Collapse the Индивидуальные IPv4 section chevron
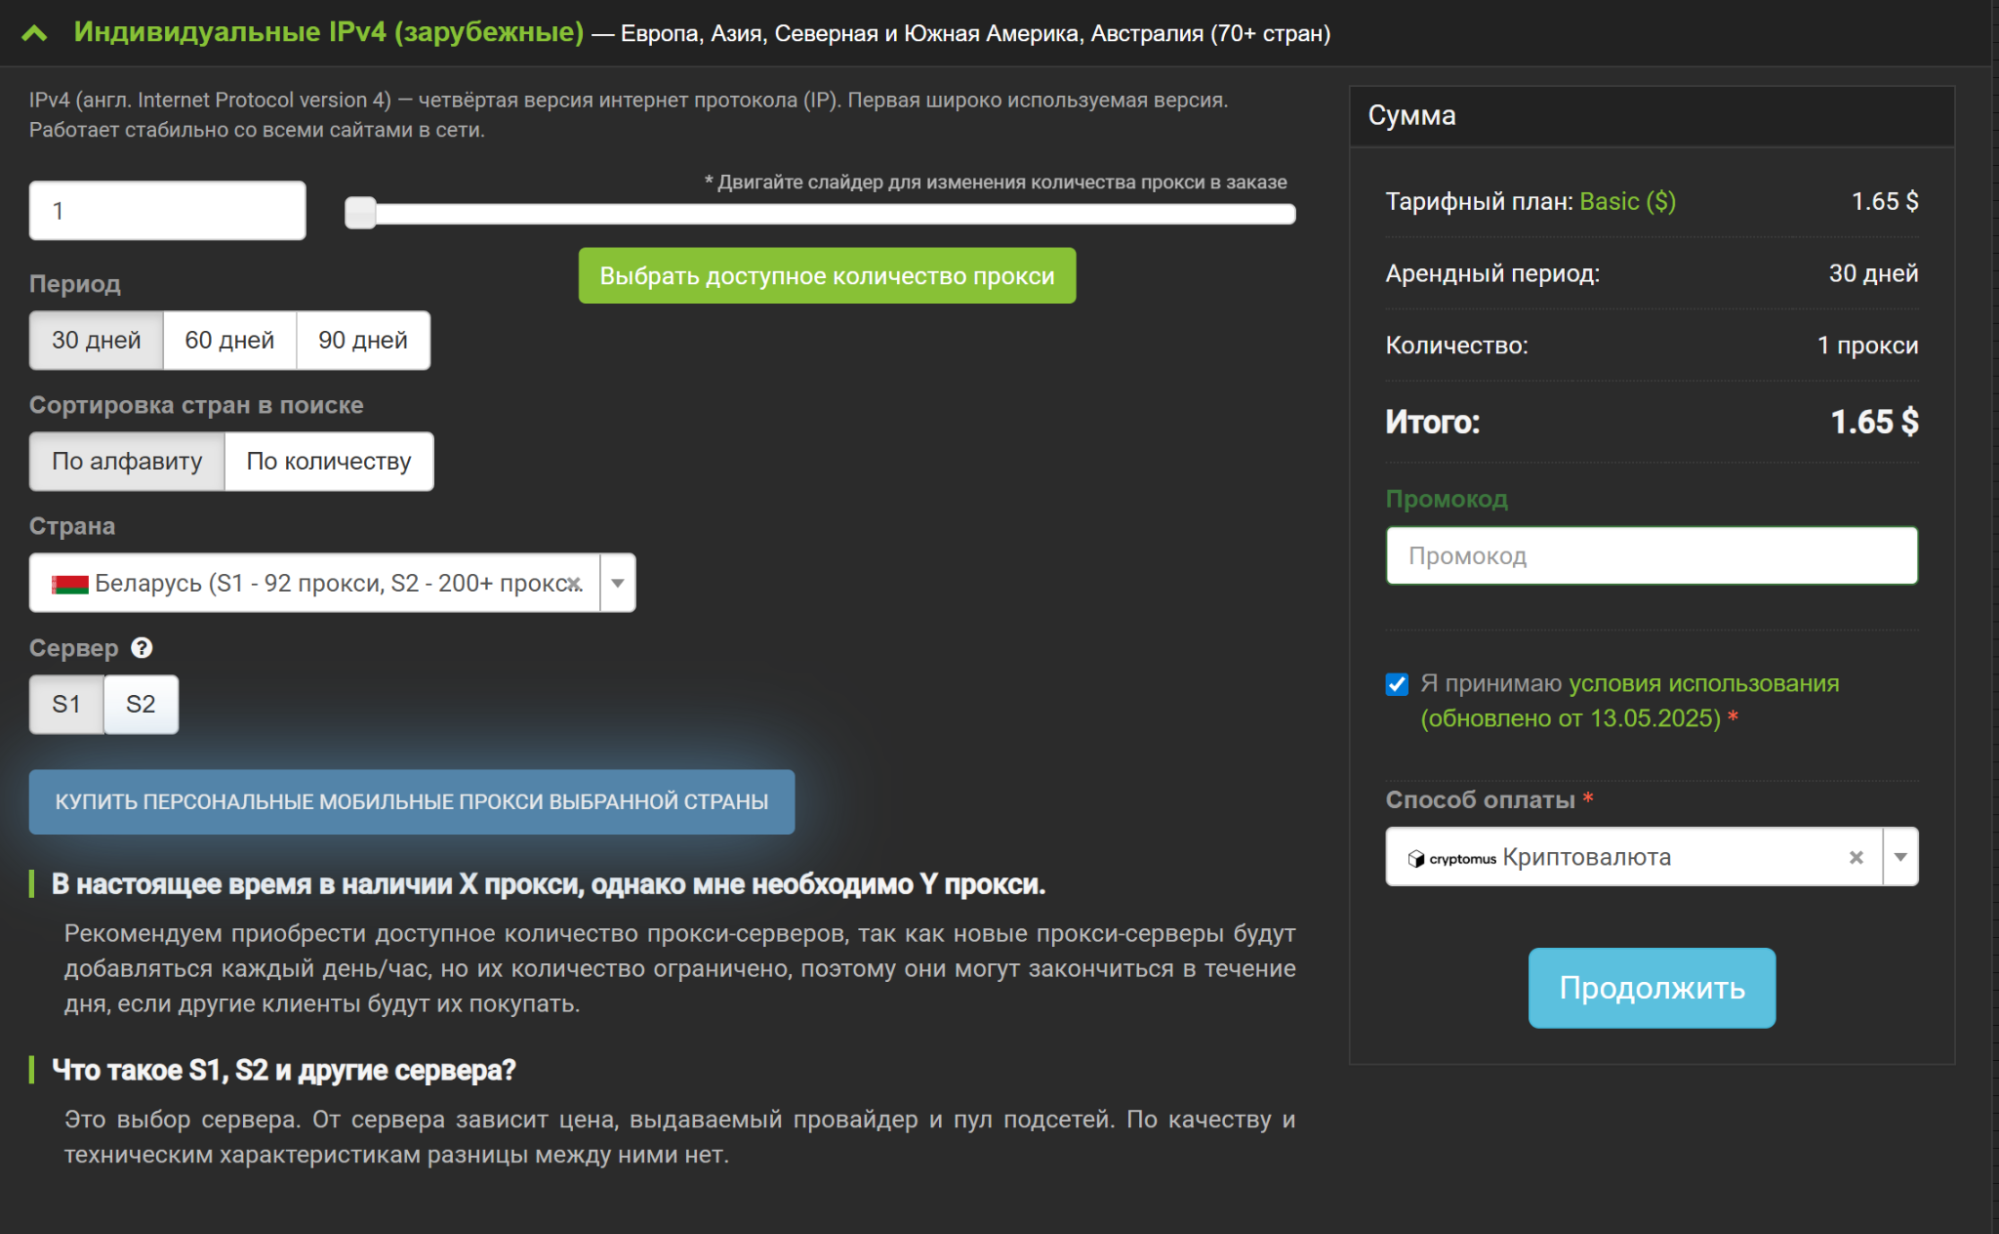This screenshot has height=1234, width=1999. click(34, 33)
